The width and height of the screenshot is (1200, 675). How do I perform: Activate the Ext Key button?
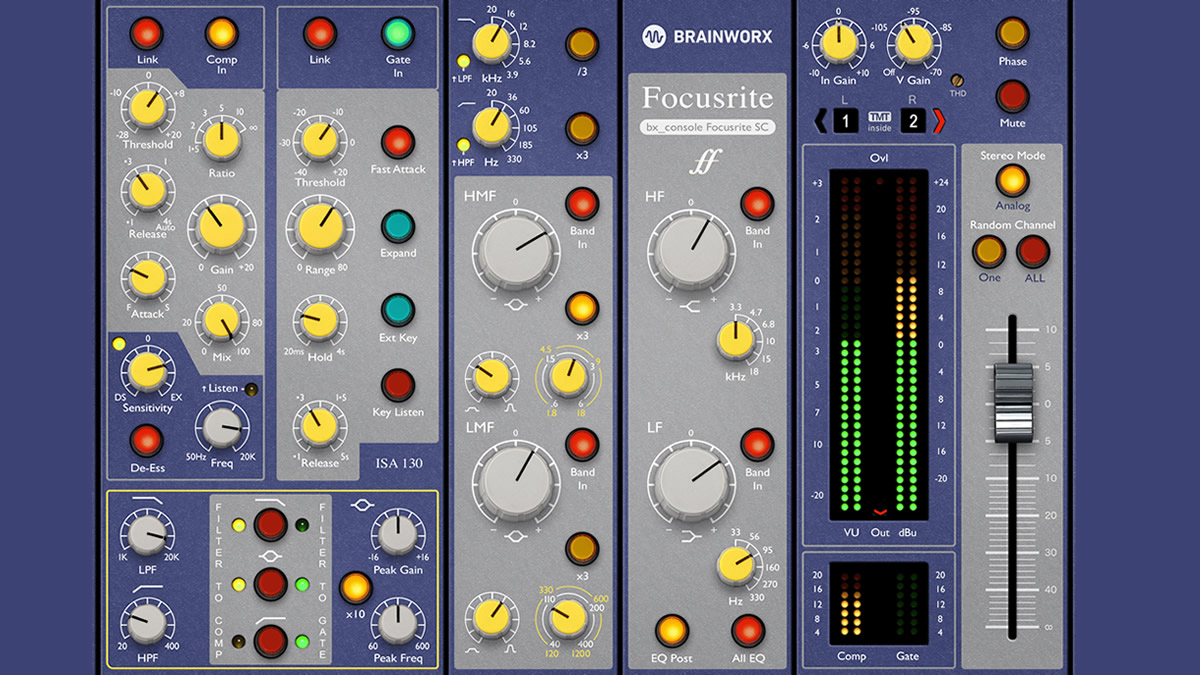(398, 310)
